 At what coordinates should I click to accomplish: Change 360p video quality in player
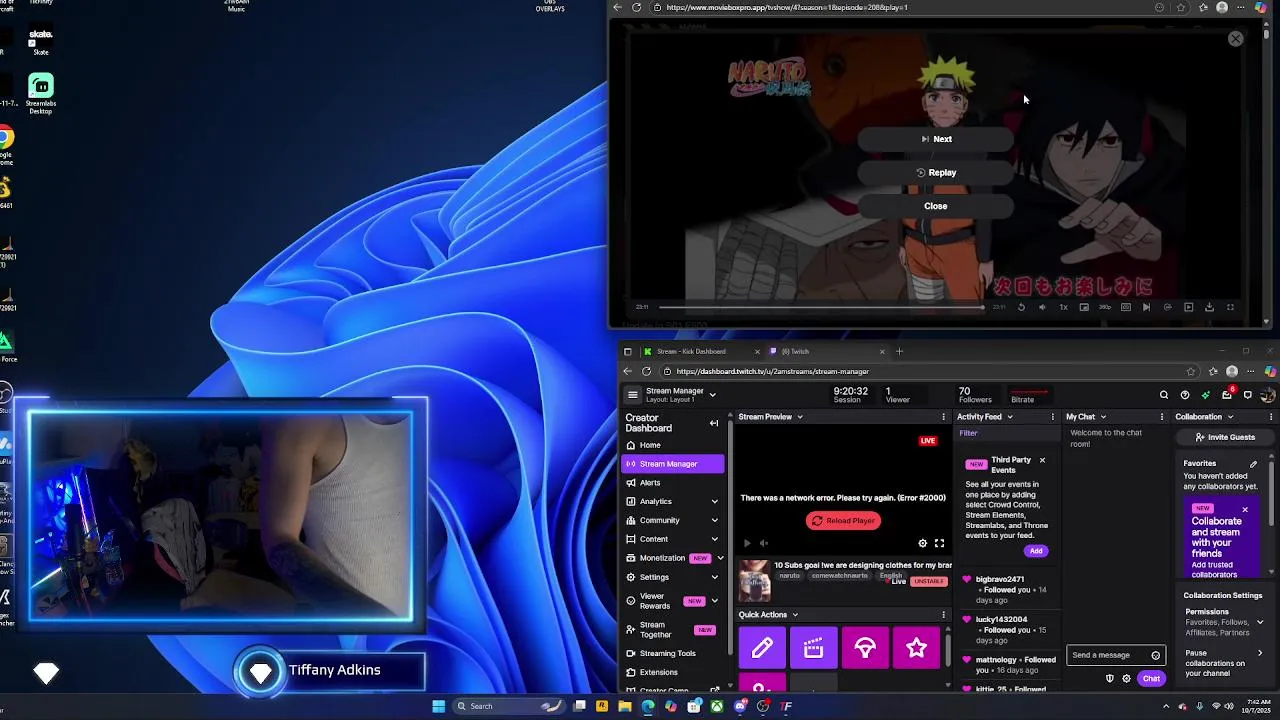tap(1105, 307)
